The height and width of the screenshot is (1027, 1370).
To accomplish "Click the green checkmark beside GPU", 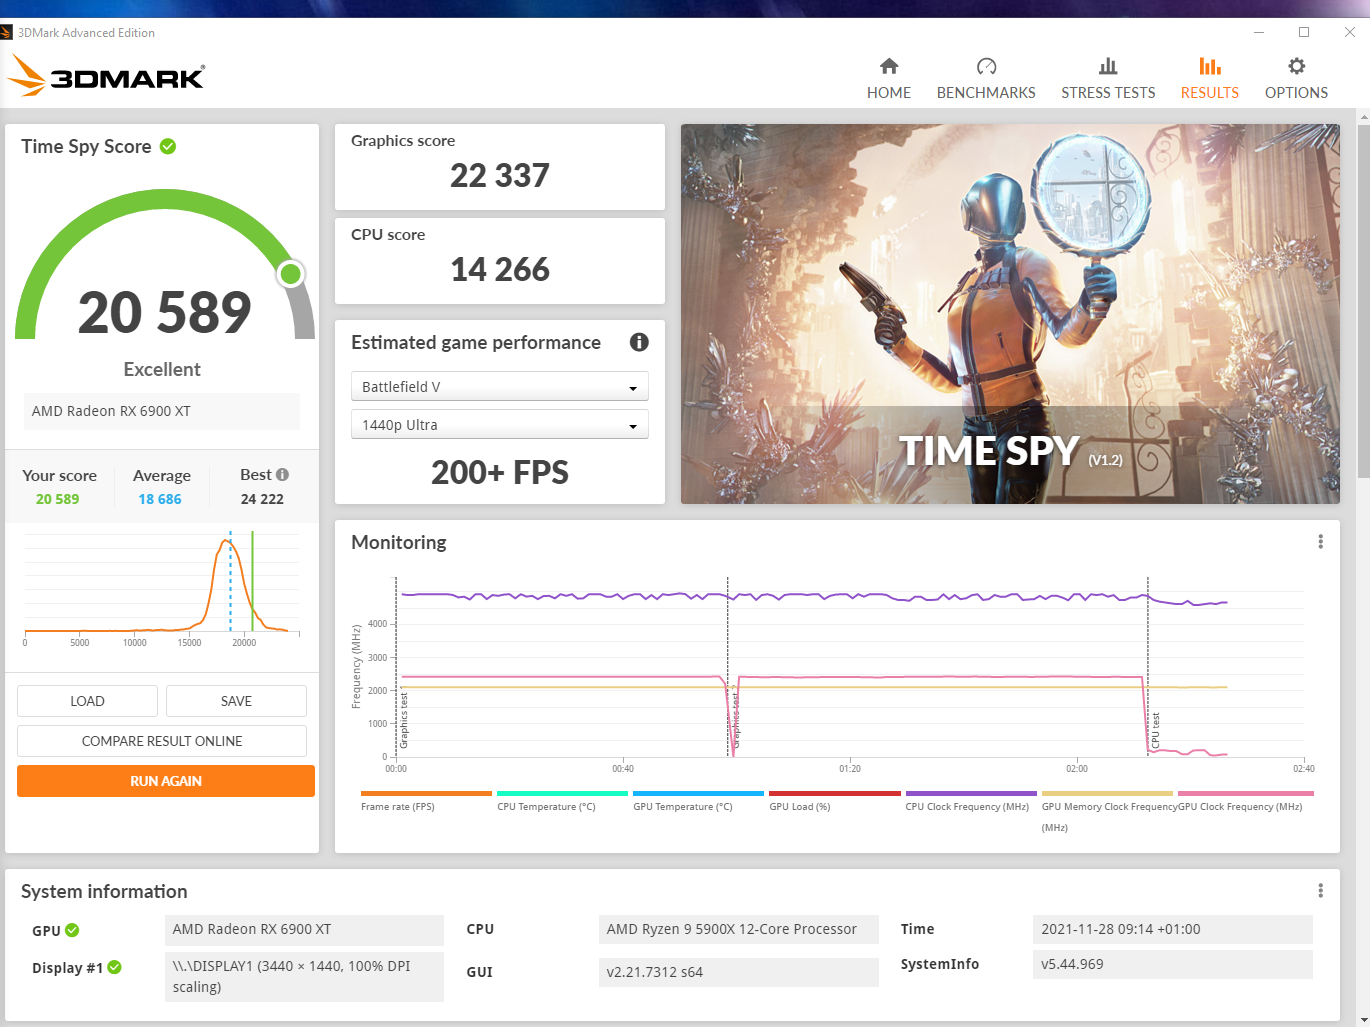I will (x=72, y=930).
